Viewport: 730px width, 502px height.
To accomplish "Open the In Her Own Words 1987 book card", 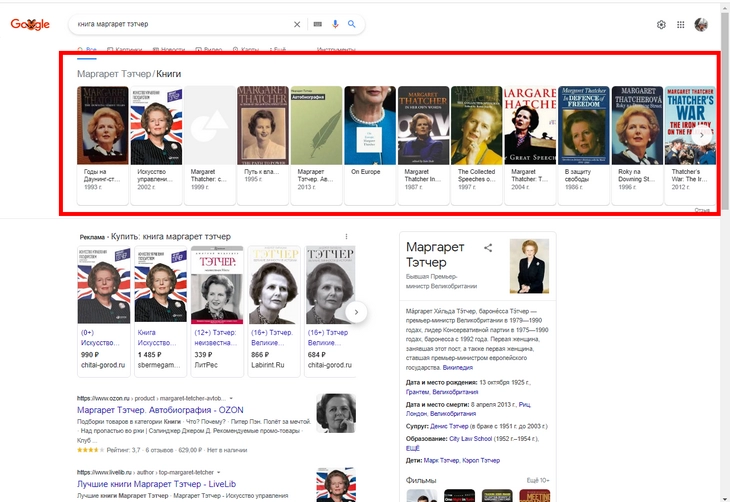I will (x=423, y=145).
